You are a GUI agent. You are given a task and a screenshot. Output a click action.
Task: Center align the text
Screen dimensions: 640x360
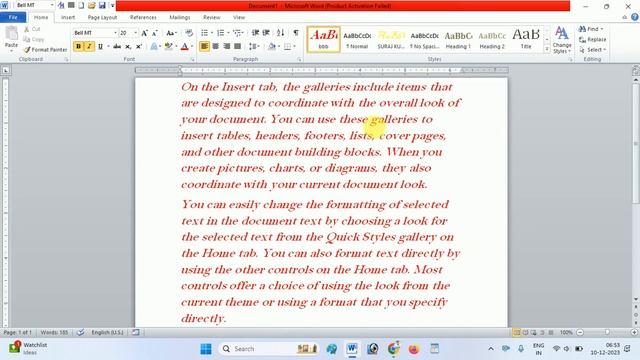pos(216,47)
